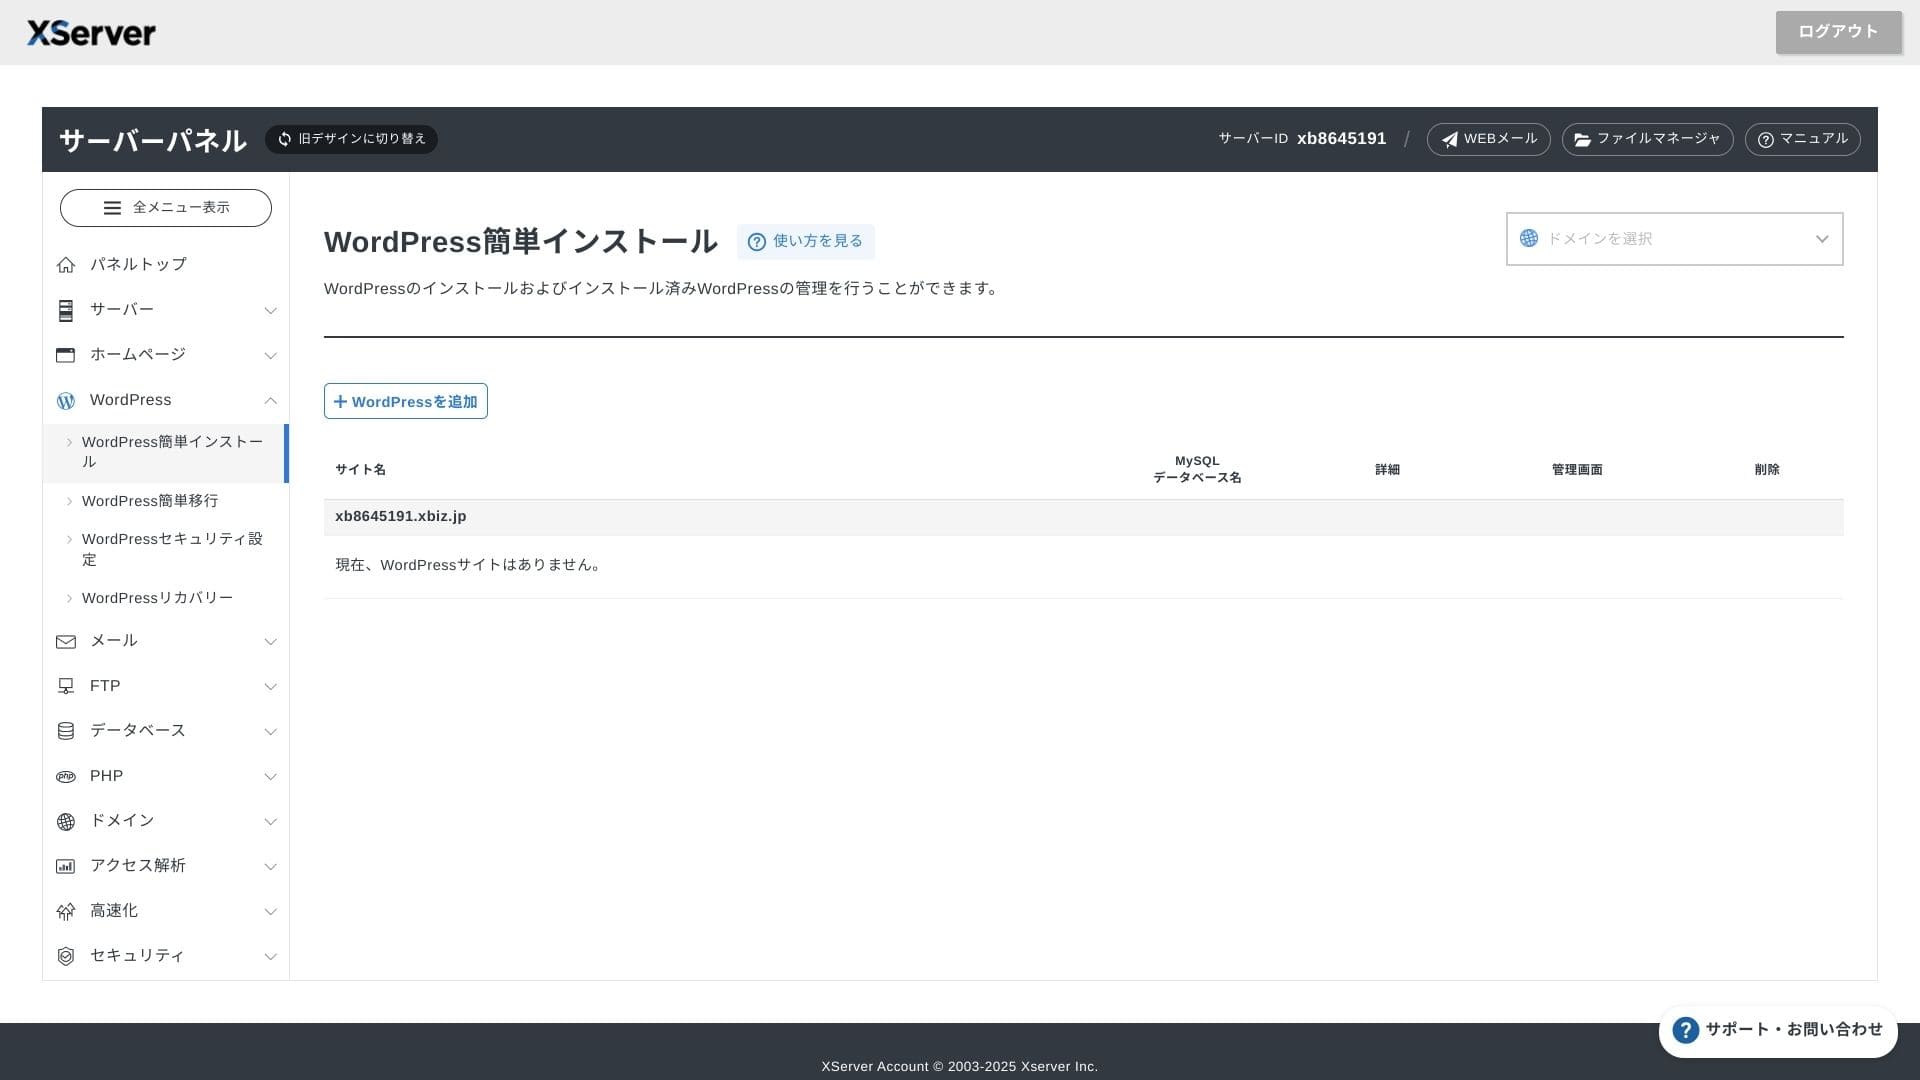This screenshot has height=1080, width=1920.
Task: Open WEBメール from the header
Action: point(1488,139)
